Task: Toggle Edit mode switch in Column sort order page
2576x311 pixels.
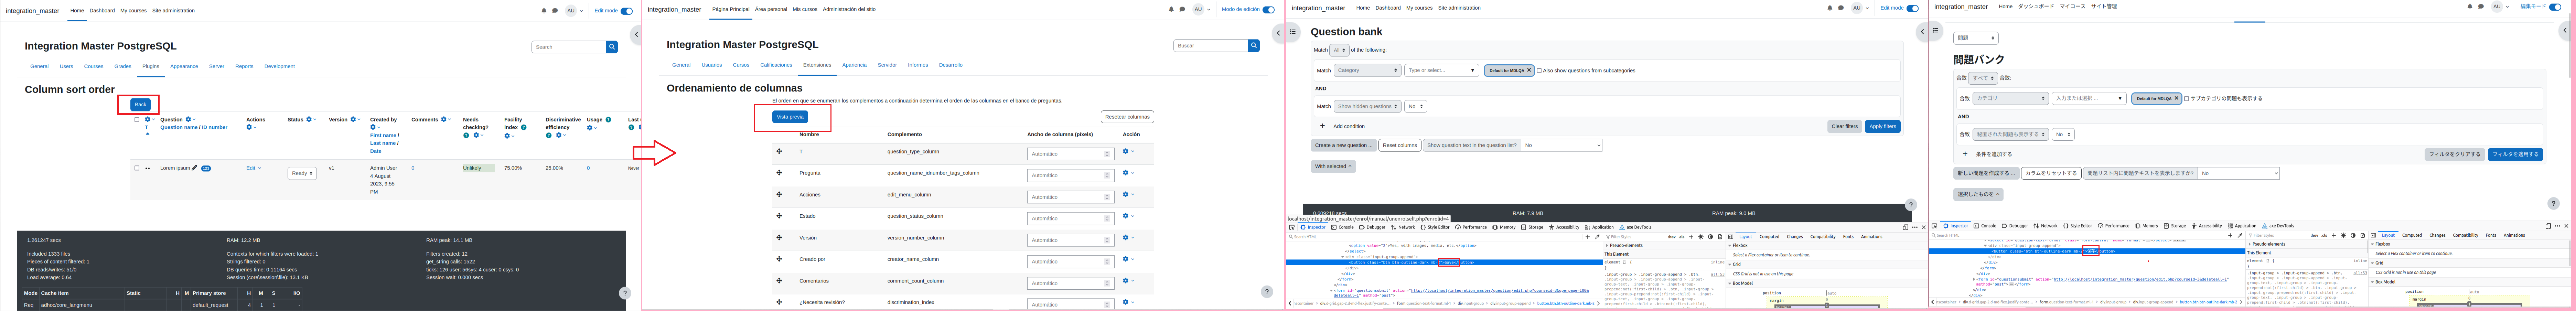Action: (627, 11)
